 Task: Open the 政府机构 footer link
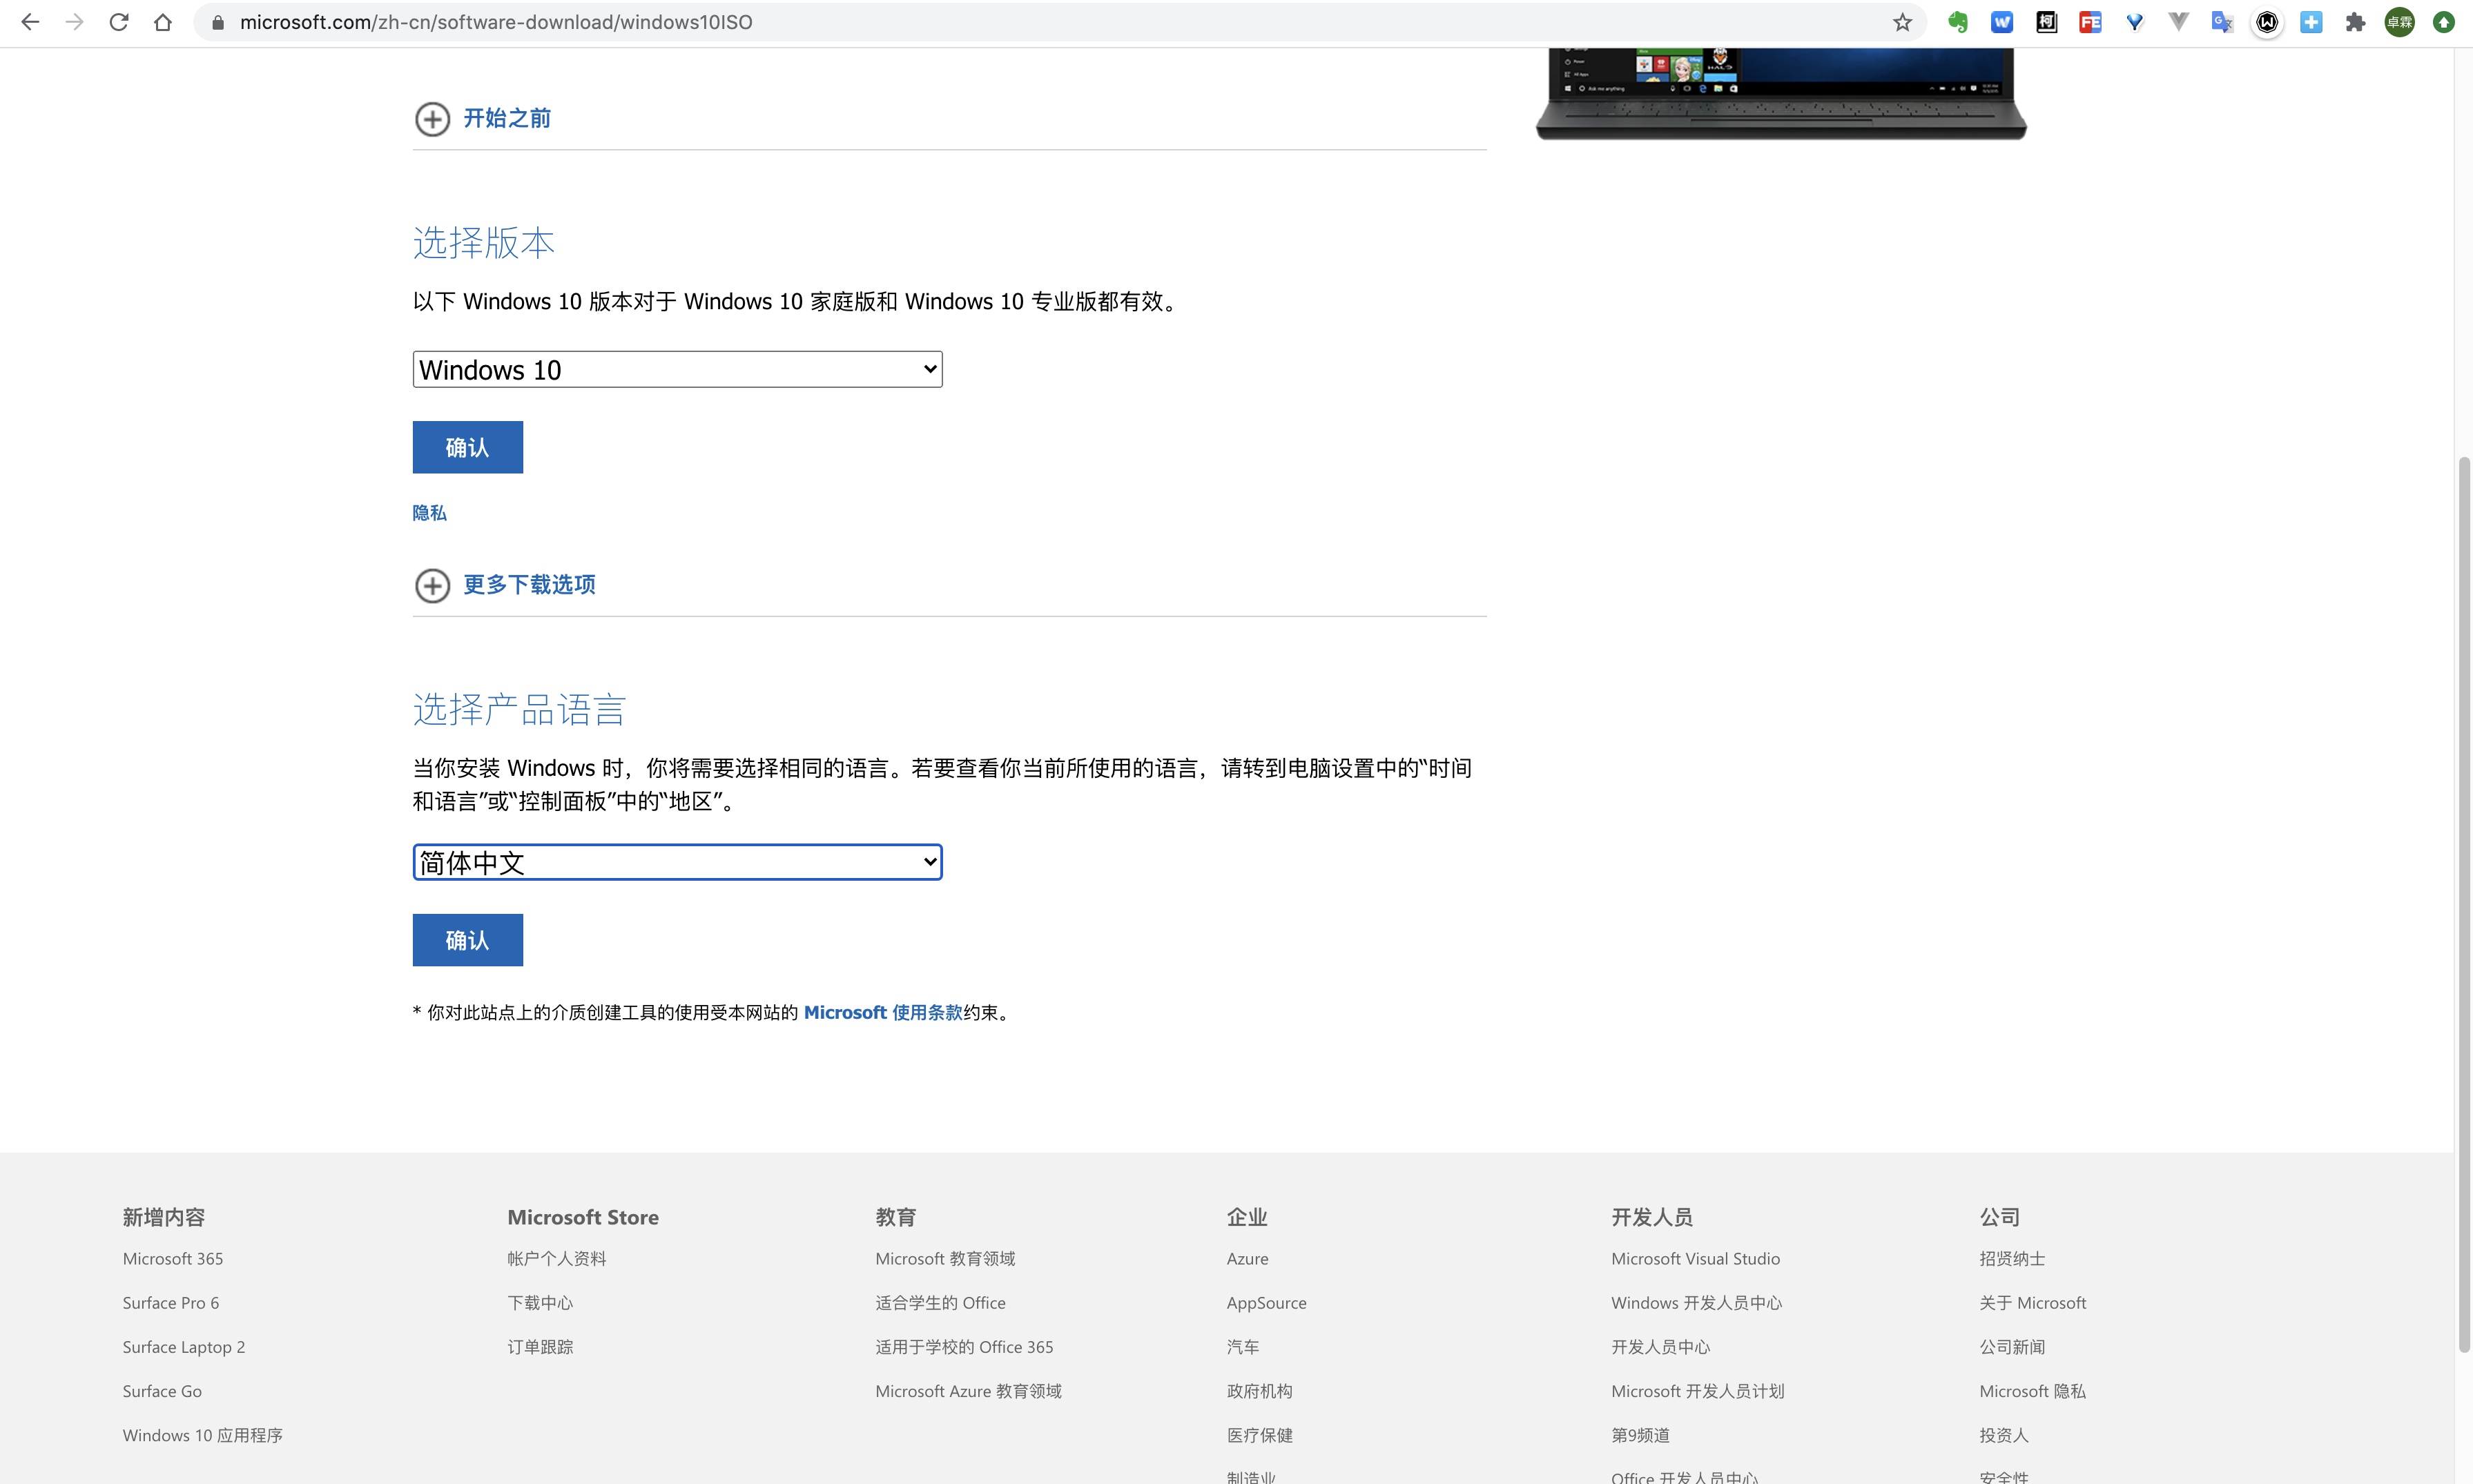[1259, 1391]
